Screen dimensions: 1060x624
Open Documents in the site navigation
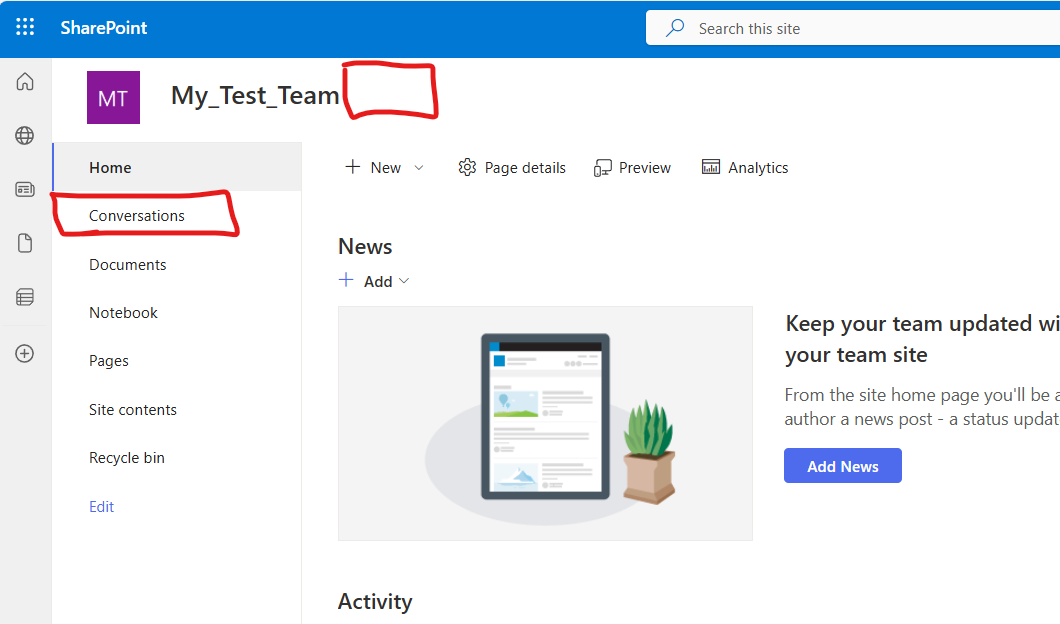pyautogui.click(x=177, y=264)
